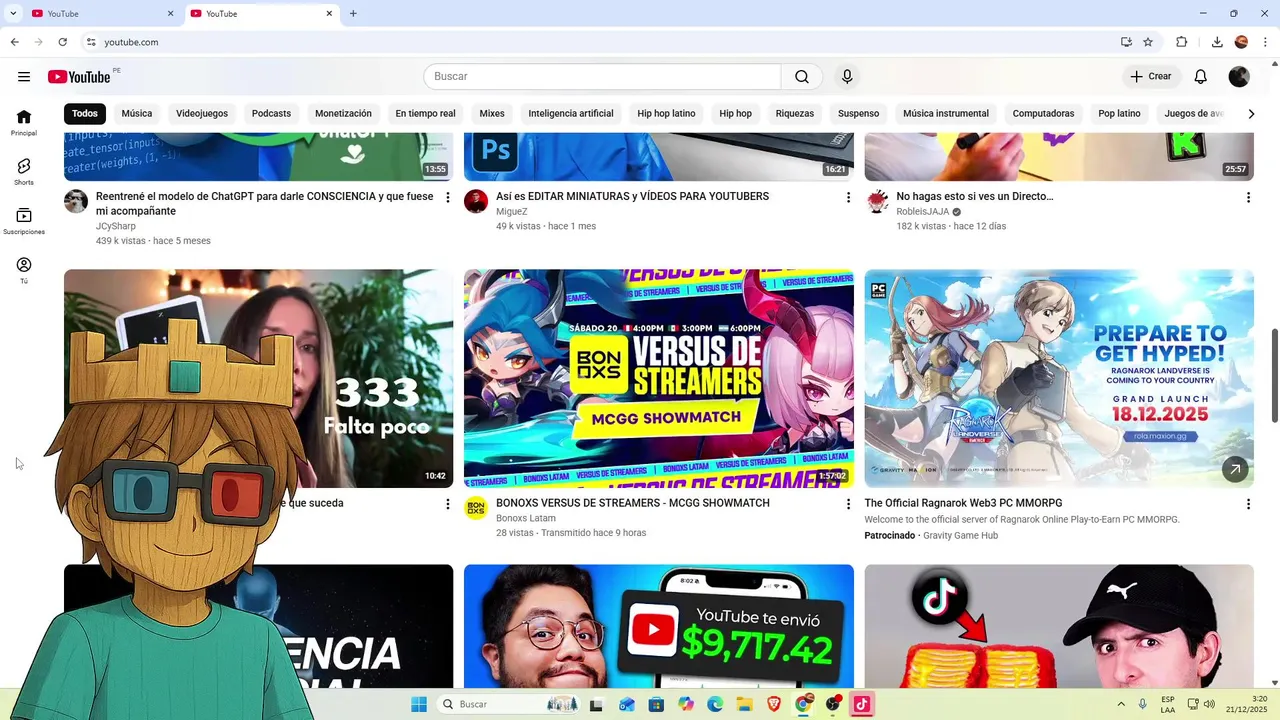1280x720 pixels.
Task: Open the Tú section in sidebar
Action: tap(24, 270)
